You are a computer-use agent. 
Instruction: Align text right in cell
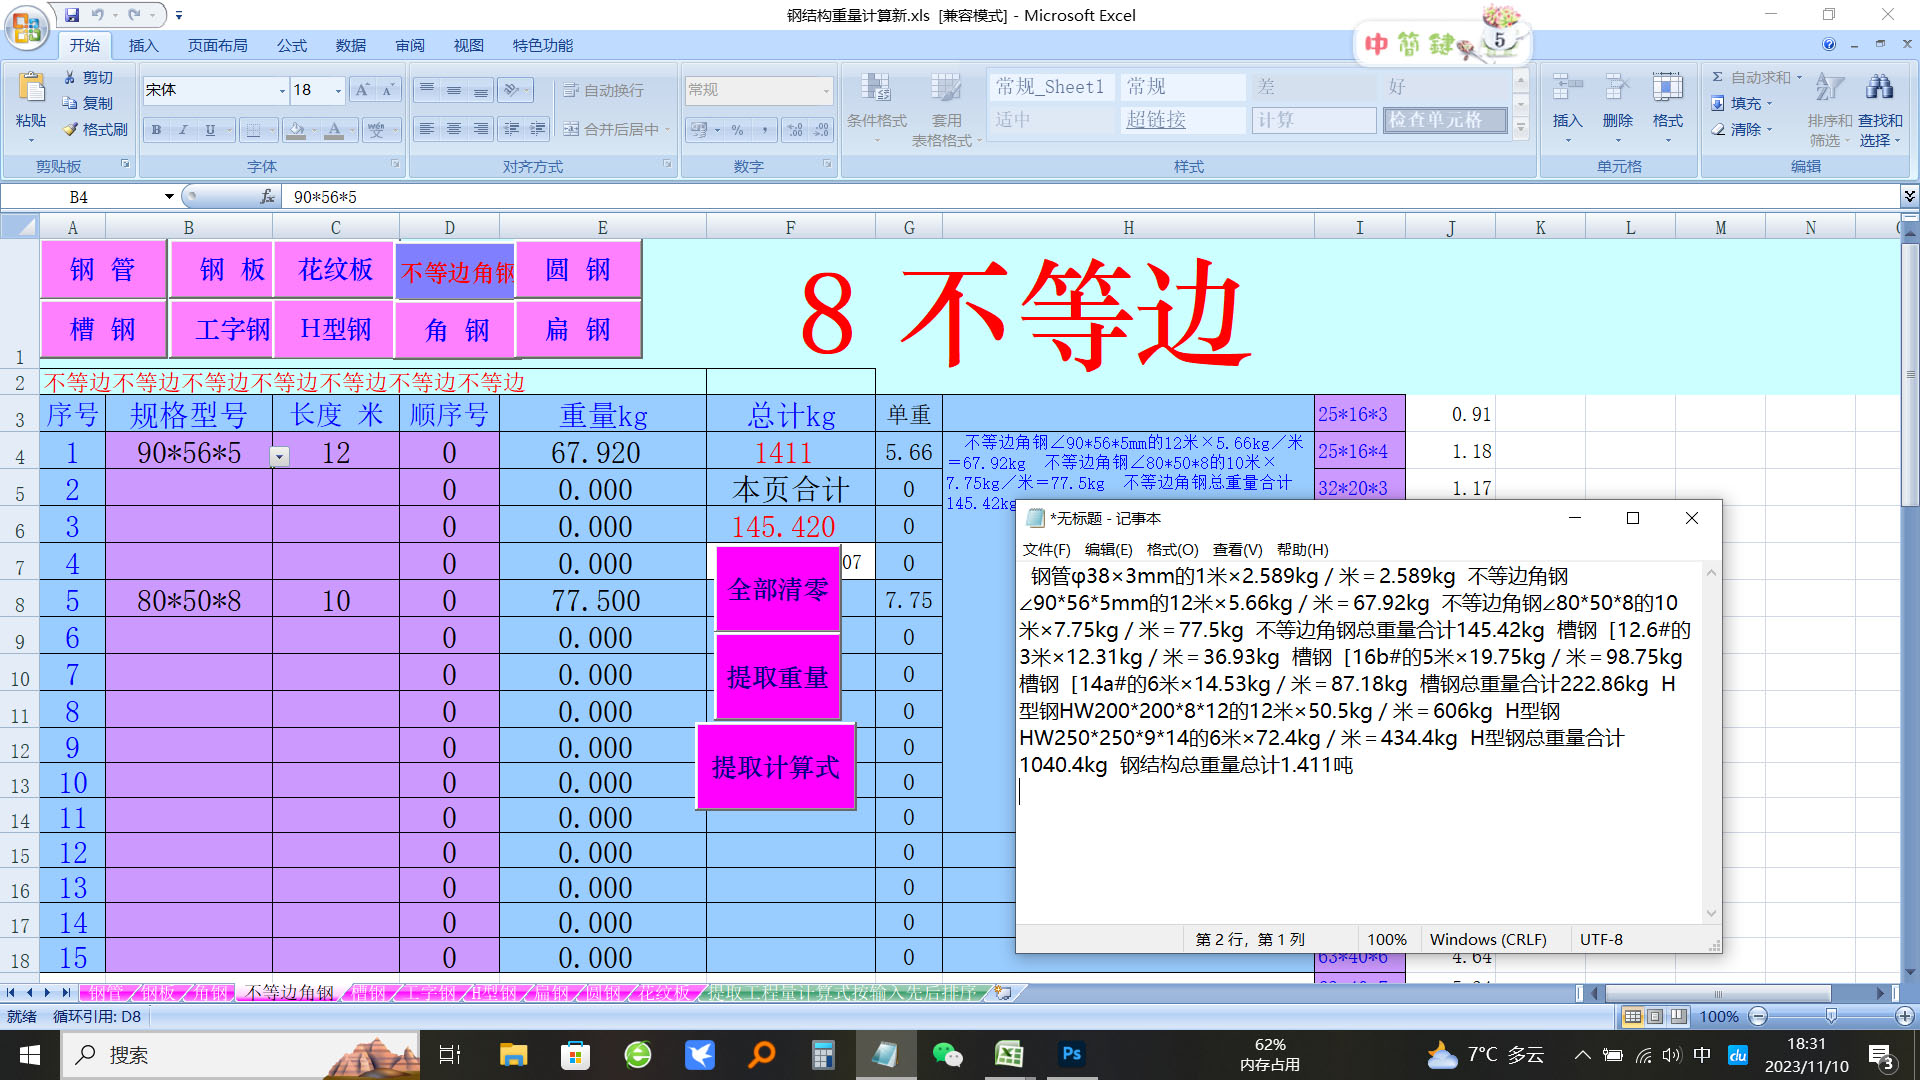click(x=481, y=129)
